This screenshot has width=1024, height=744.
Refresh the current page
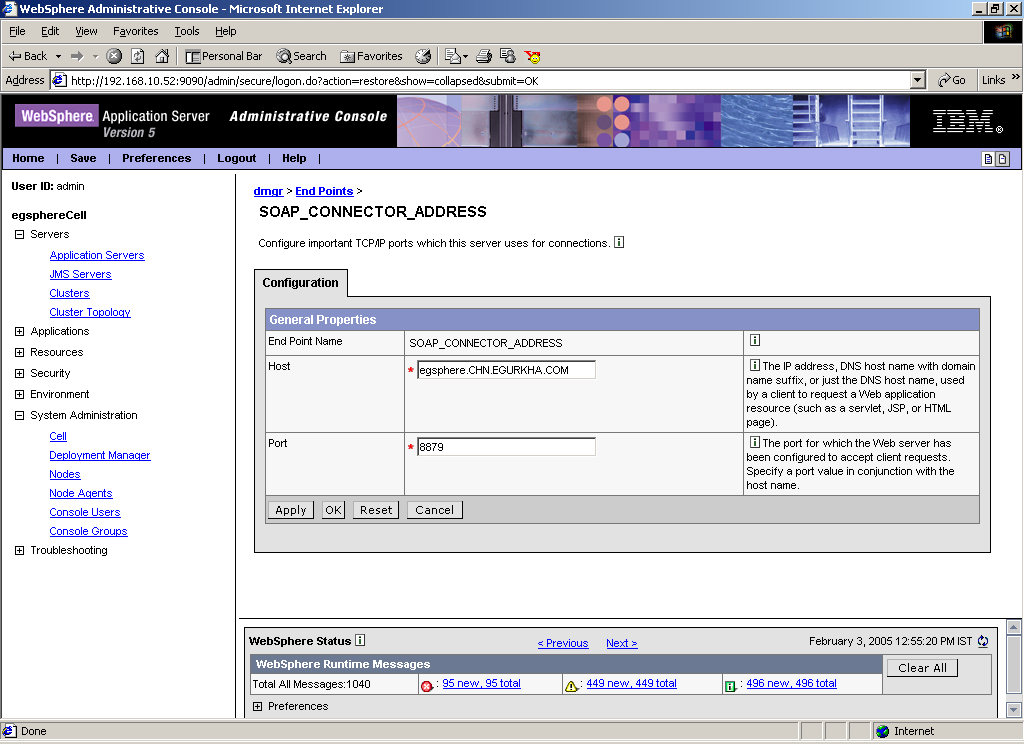pyautogui.click(x=138, y=56)
